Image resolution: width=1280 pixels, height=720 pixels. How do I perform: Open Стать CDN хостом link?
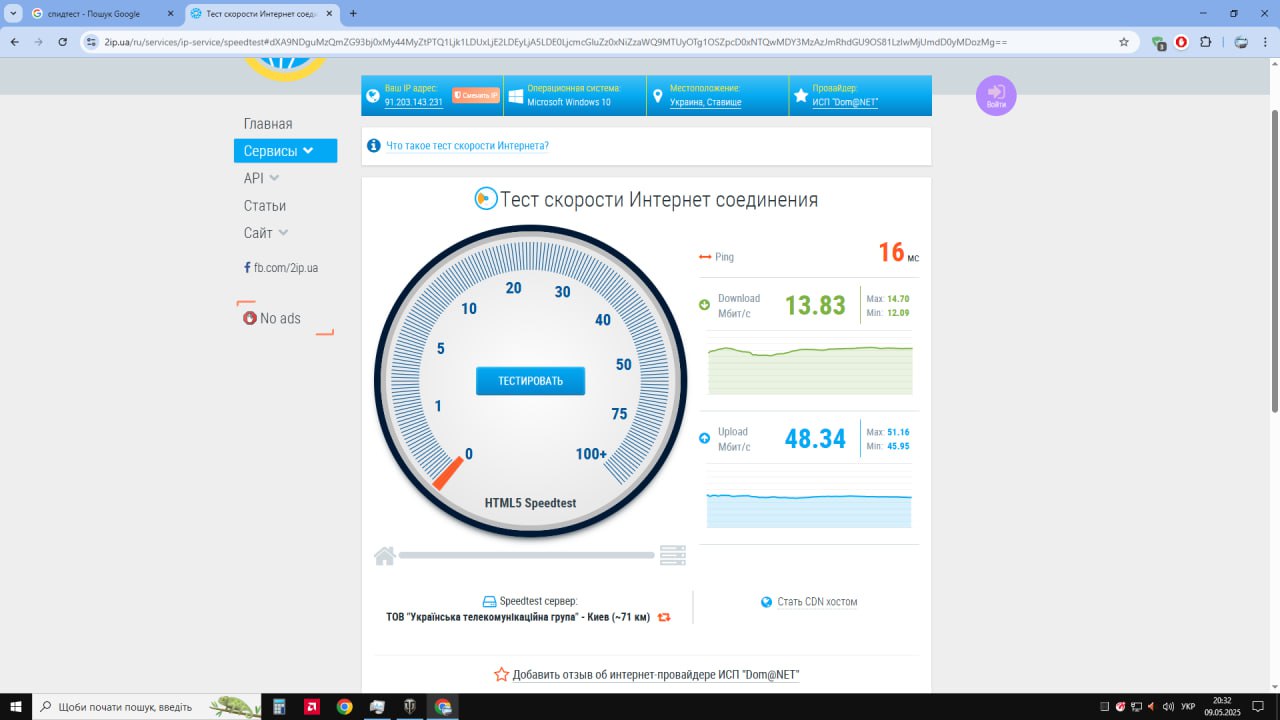click(817, 602)
